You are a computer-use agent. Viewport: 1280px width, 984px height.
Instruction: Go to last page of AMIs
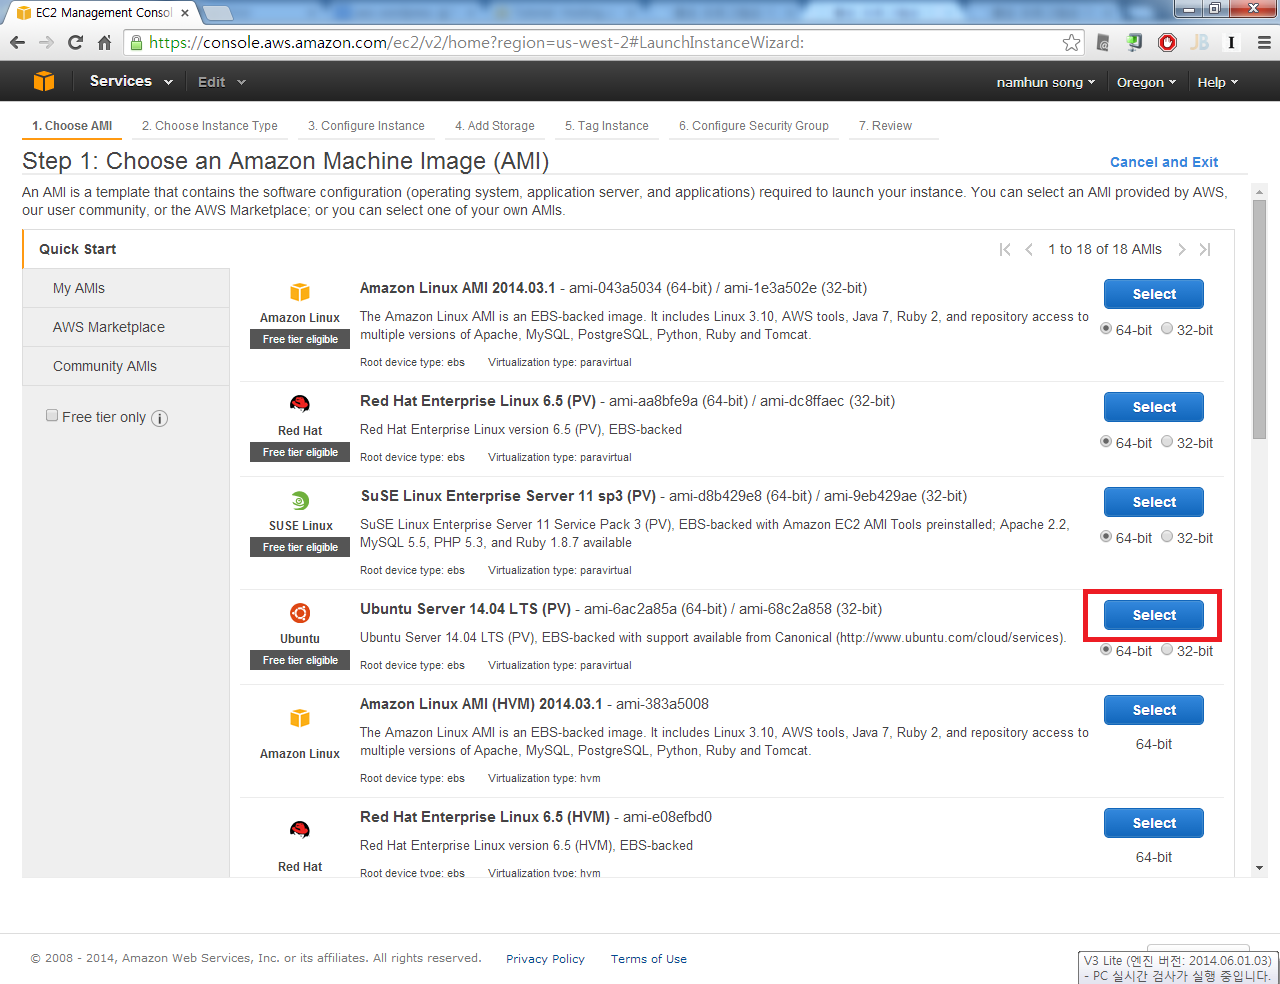point(1205,249)
